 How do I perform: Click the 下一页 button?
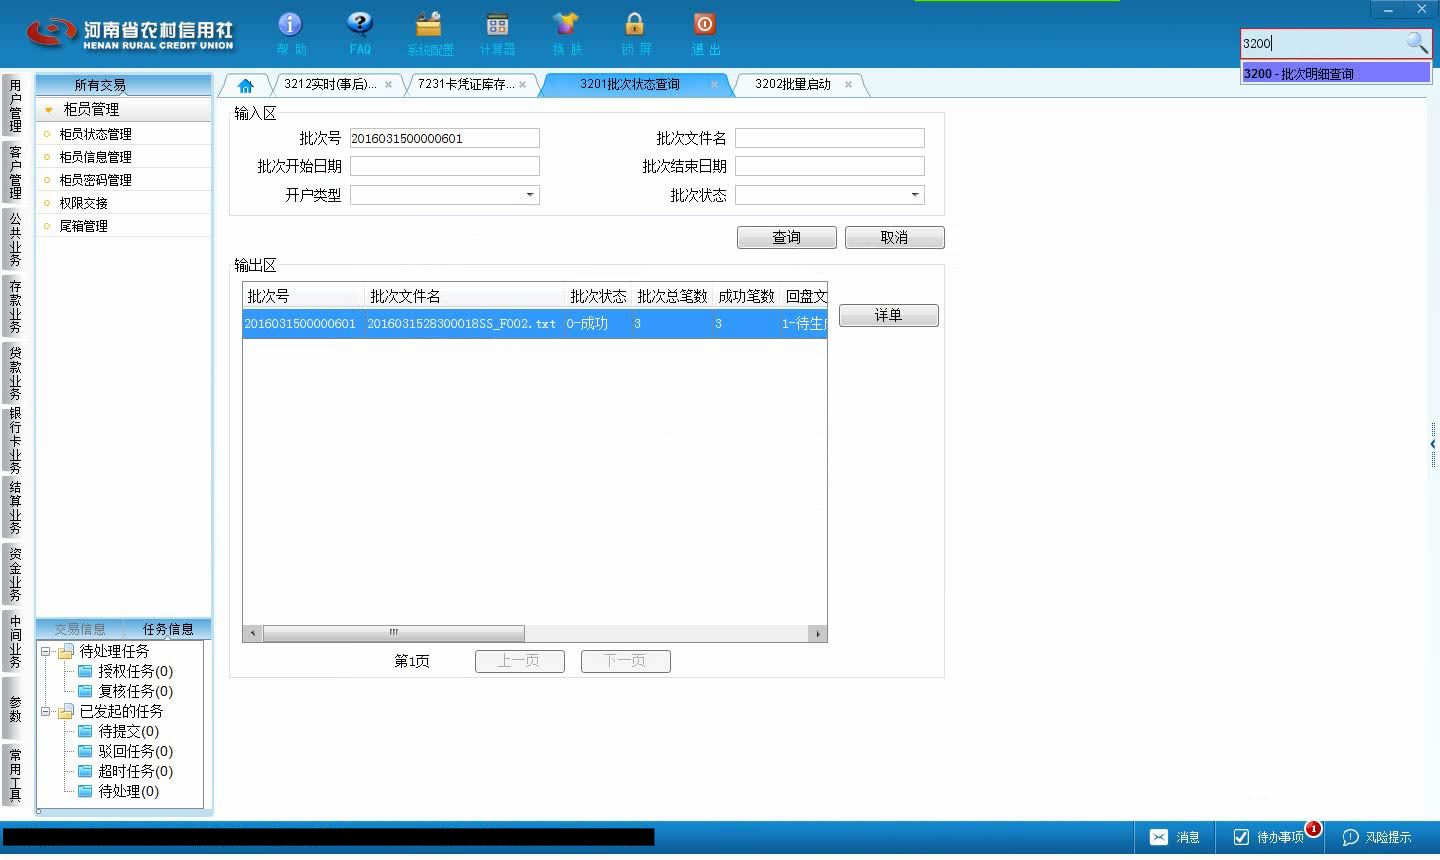click(x=625, y=661)
